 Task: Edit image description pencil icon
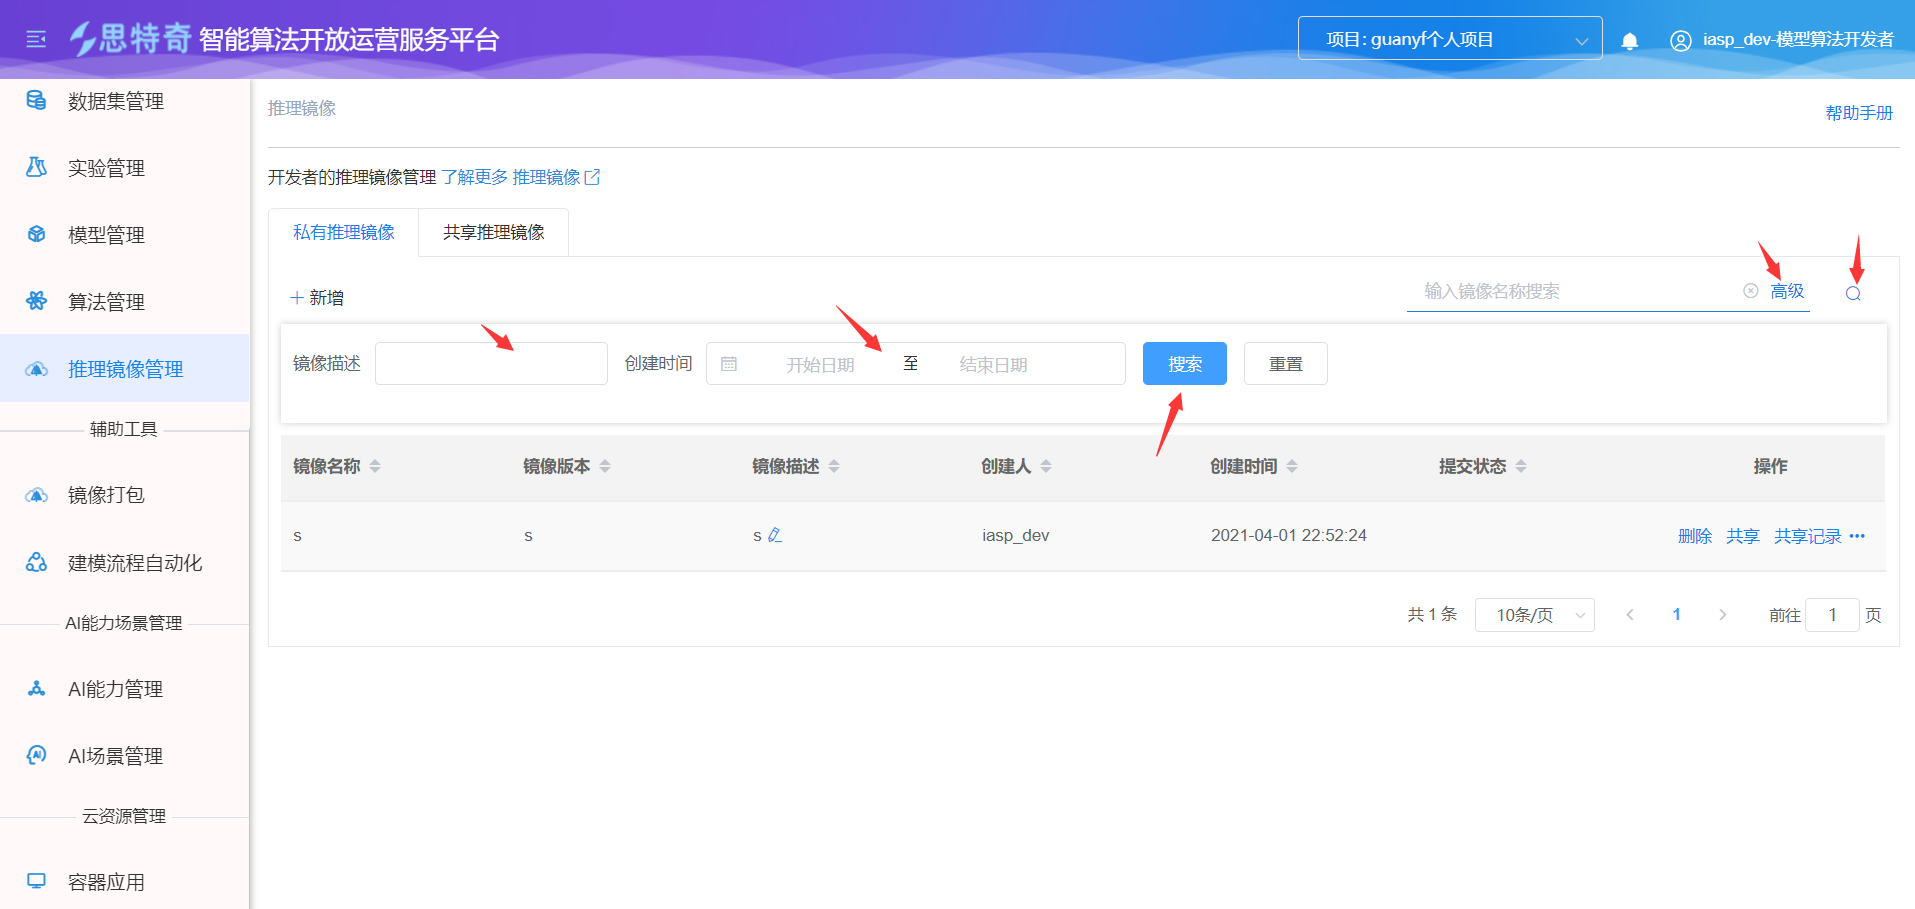pos(775,535)
